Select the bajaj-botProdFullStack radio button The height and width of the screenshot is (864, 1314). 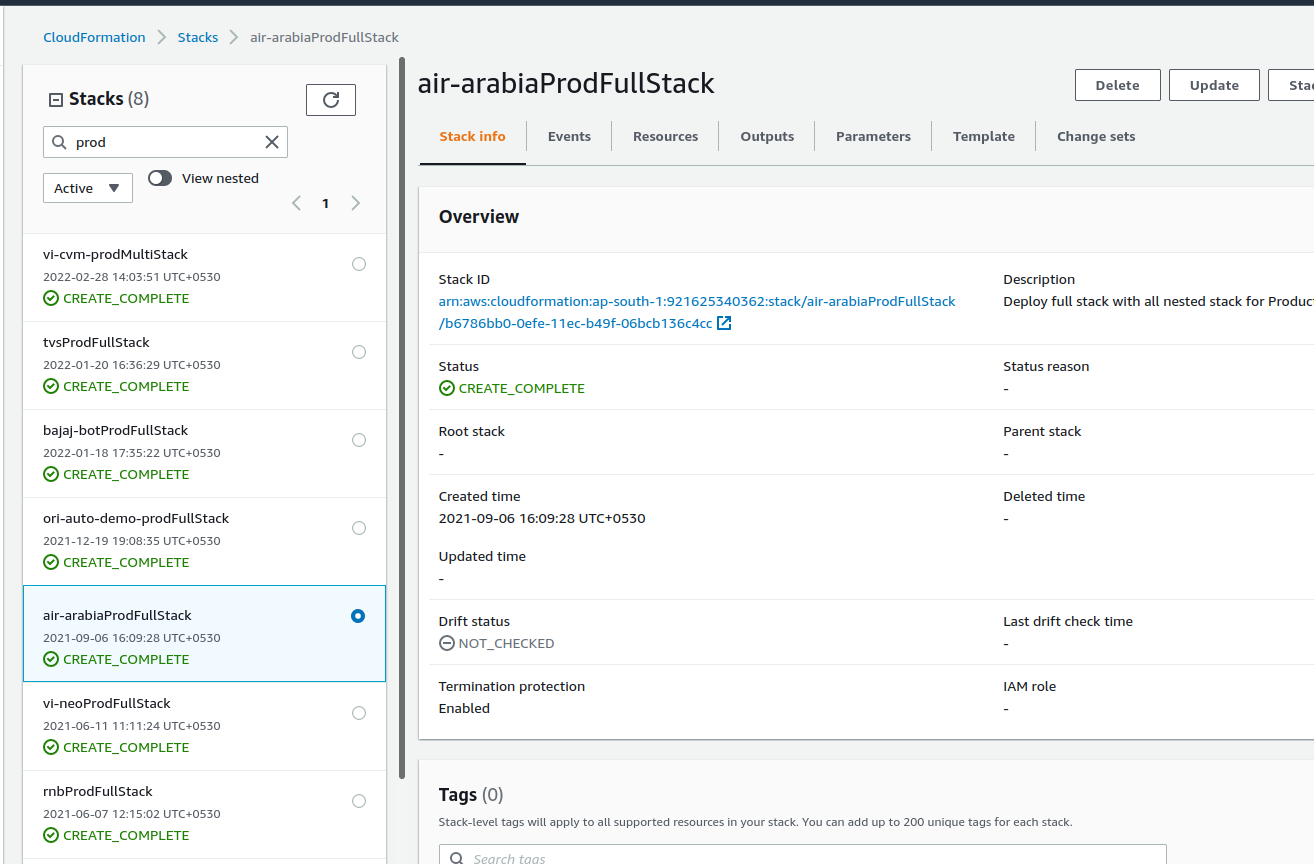pos(359,440)
